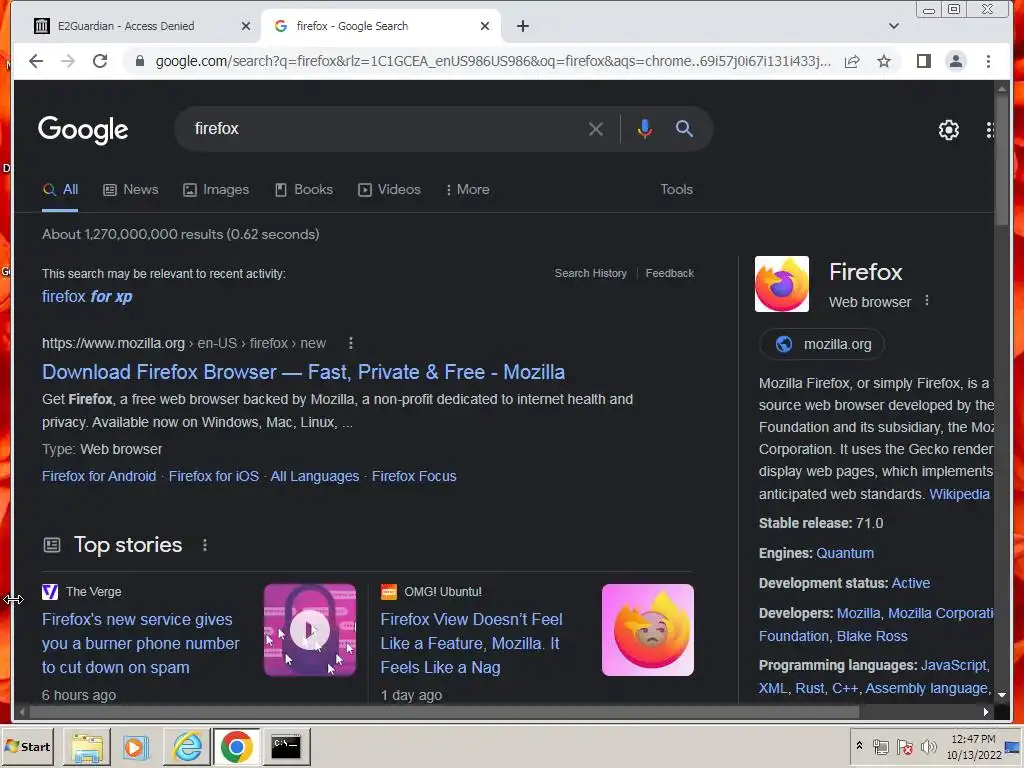Screen dimensions: 1024x768
Task: Switch to News results tab
Action: coord(131,189)
